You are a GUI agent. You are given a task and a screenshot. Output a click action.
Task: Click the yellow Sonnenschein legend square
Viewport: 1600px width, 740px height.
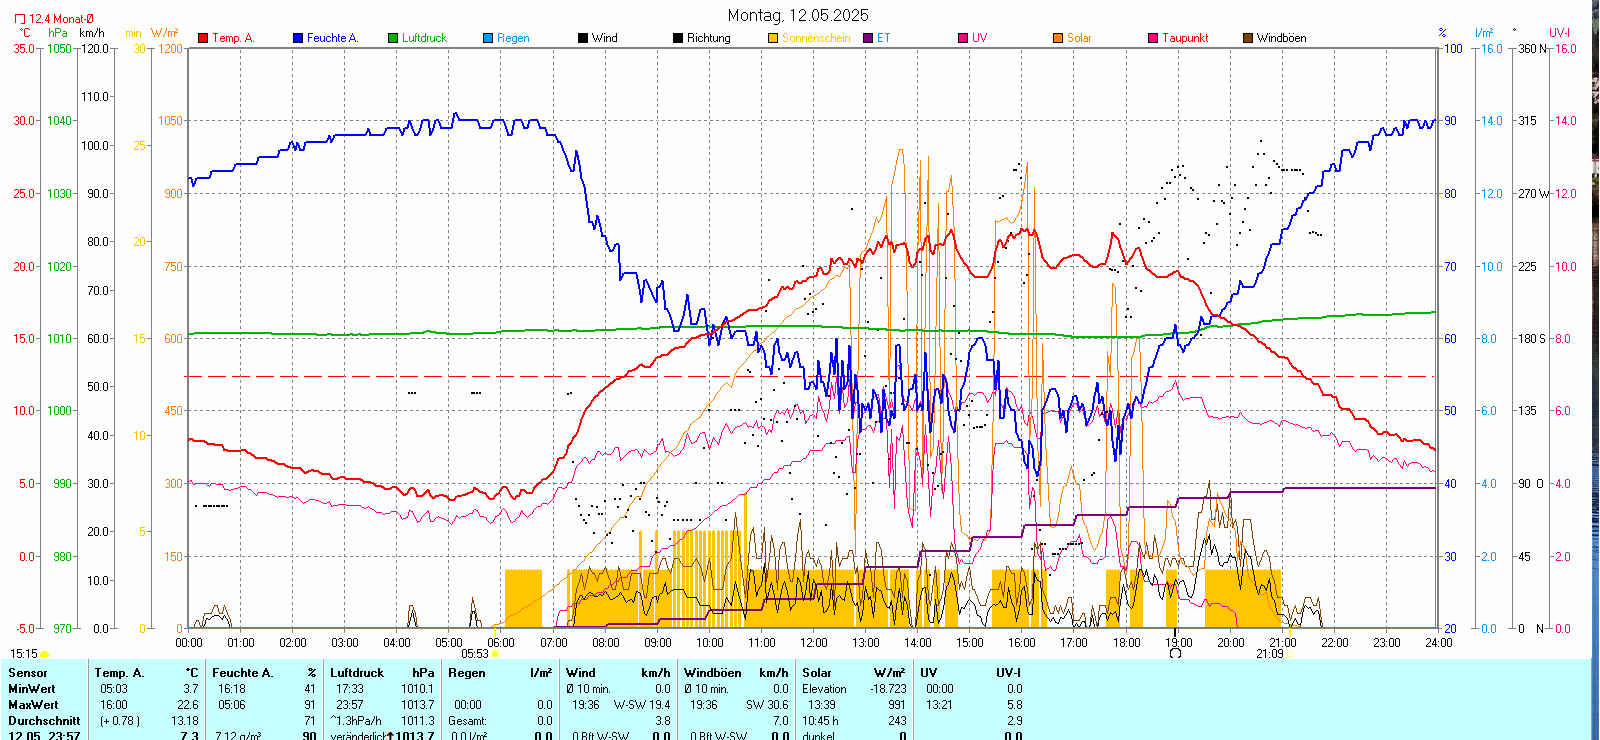773,38
